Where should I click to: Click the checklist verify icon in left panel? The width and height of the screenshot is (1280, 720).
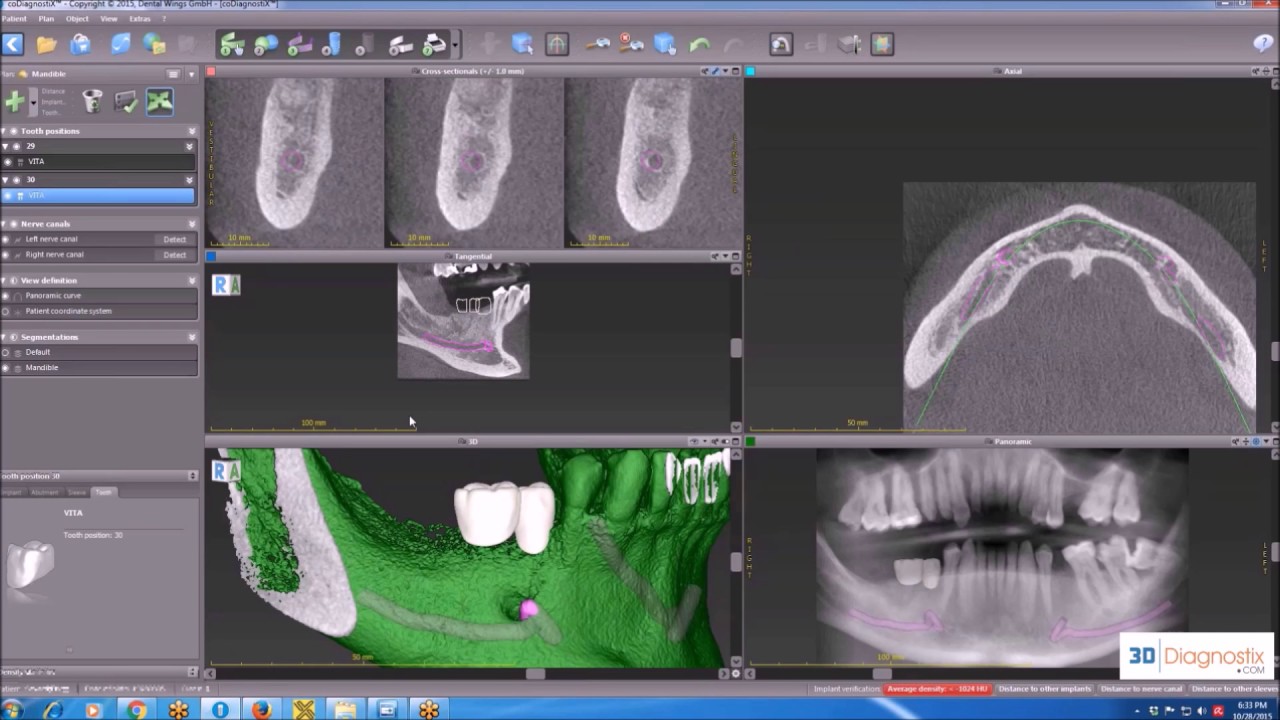pos(125,101)
